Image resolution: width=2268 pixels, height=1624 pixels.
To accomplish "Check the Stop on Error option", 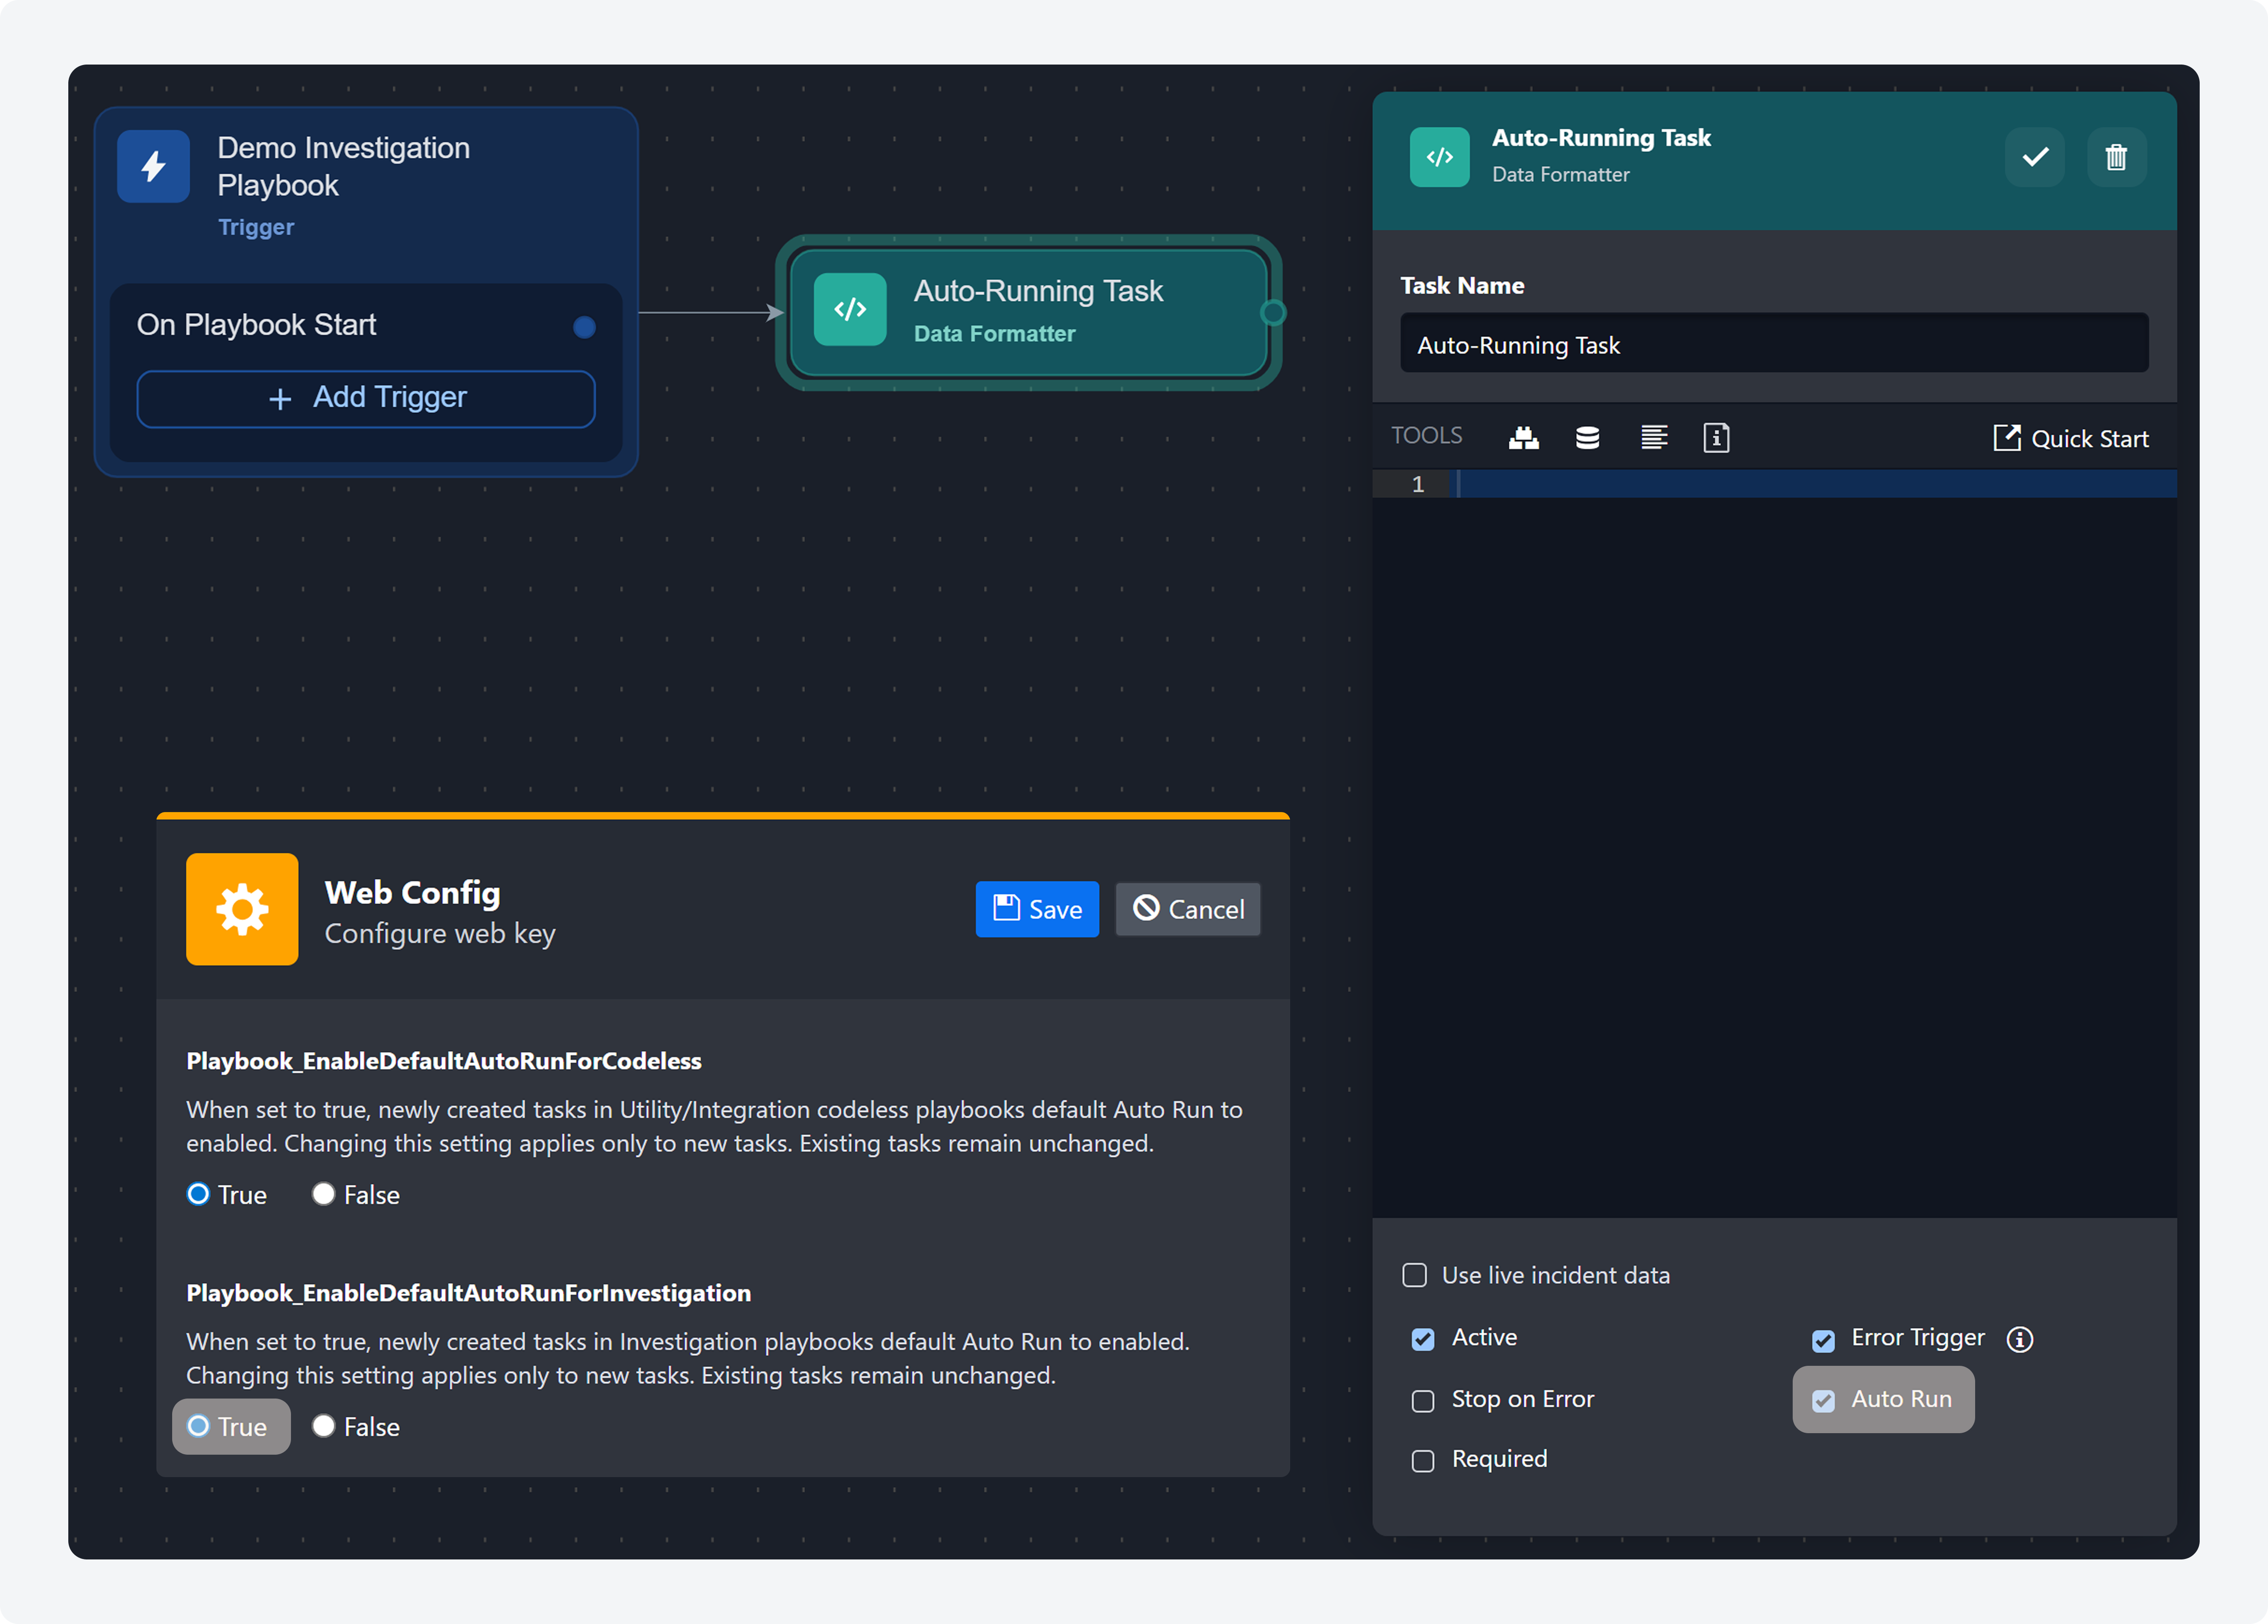I will point(1422,1400).
